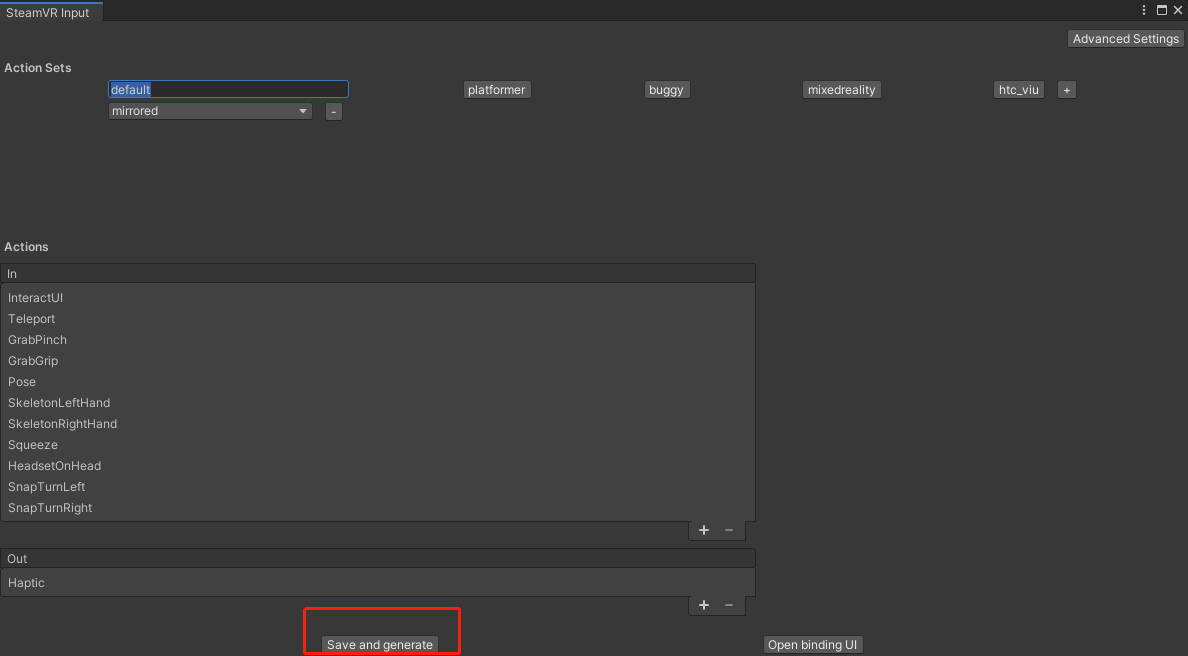Maximize the SteamVR Input window
1188x656 pixels.
click(1161, 10)
